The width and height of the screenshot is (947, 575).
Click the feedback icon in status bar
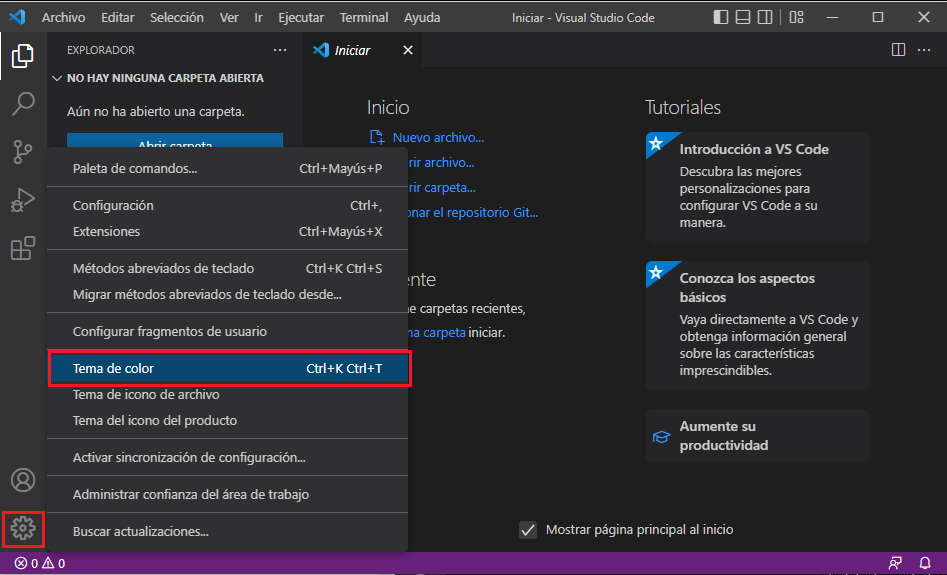pyautogui.click(x=895, y=564)
